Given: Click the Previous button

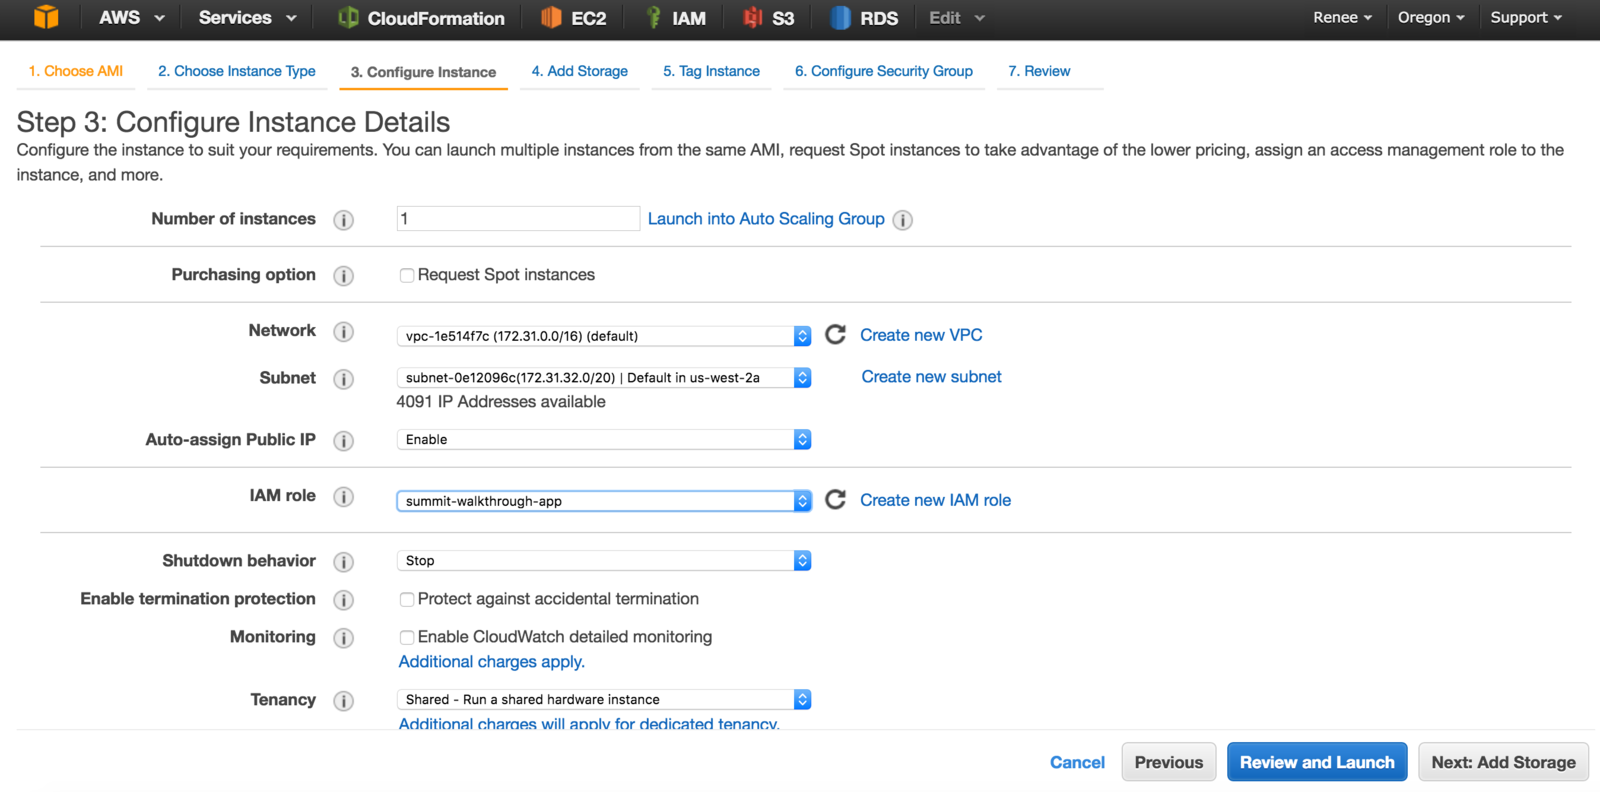Looking at the screenshot, I should point(1169,762).
